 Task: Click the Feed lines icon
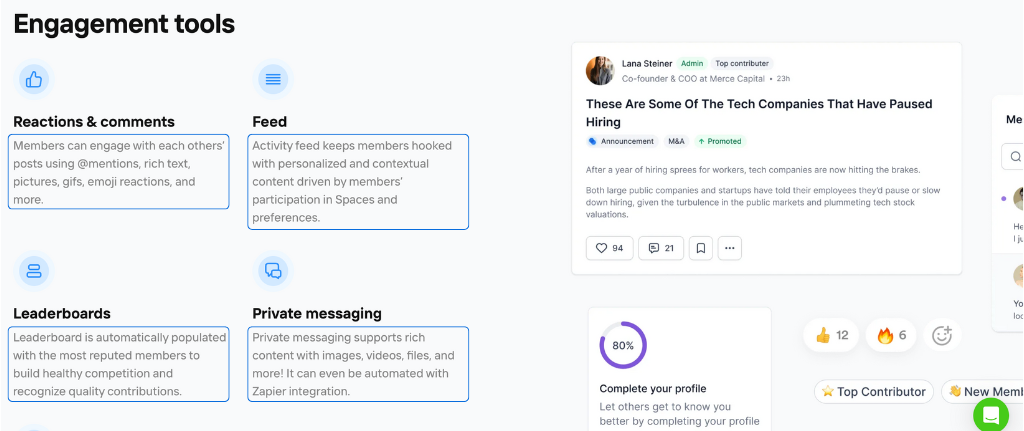pos(273,80)
